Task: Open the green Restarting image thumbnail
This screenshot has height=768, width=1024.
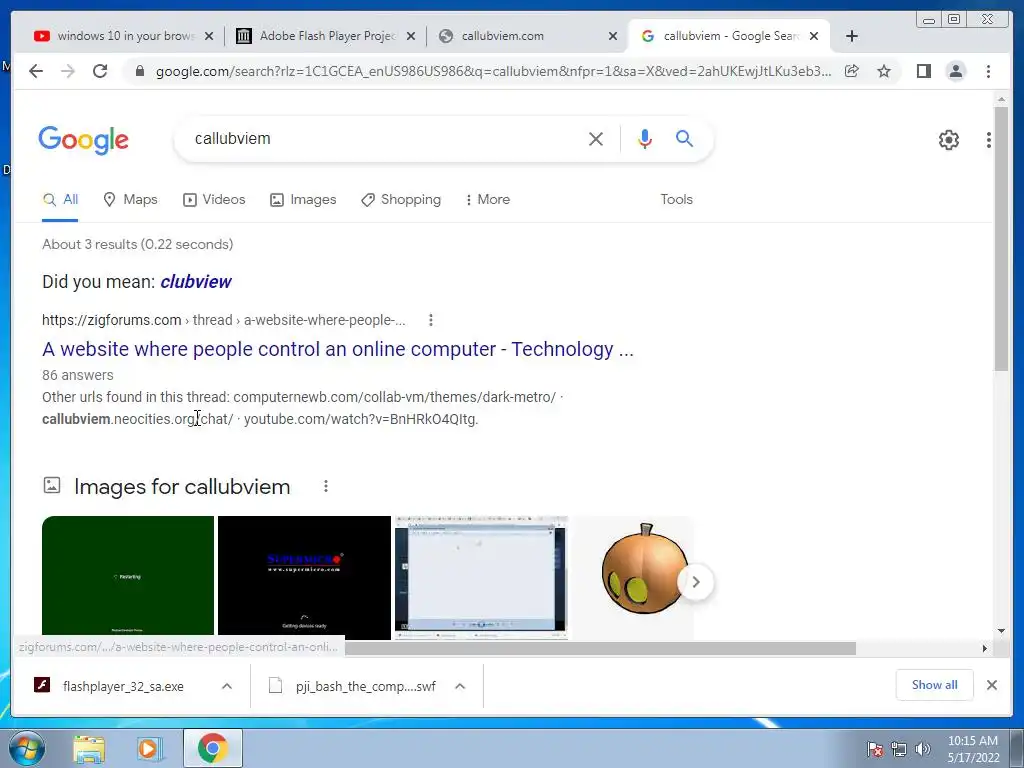Action: (x=128, y=575)
